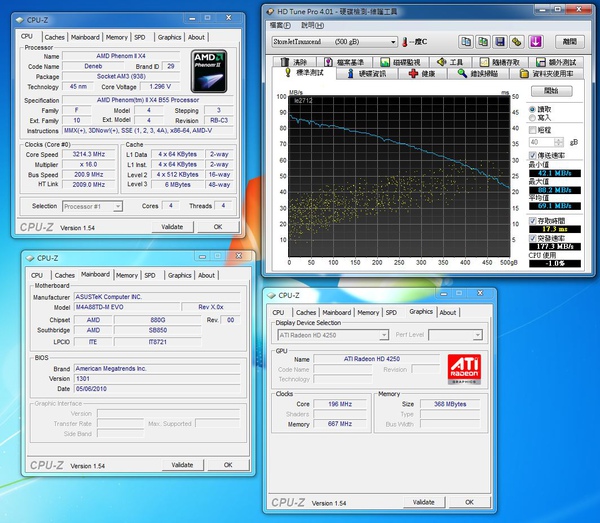Click the copy text icon in HD Tune toolbar
This screenshot has height=523, width=600.
click(466, 41)
